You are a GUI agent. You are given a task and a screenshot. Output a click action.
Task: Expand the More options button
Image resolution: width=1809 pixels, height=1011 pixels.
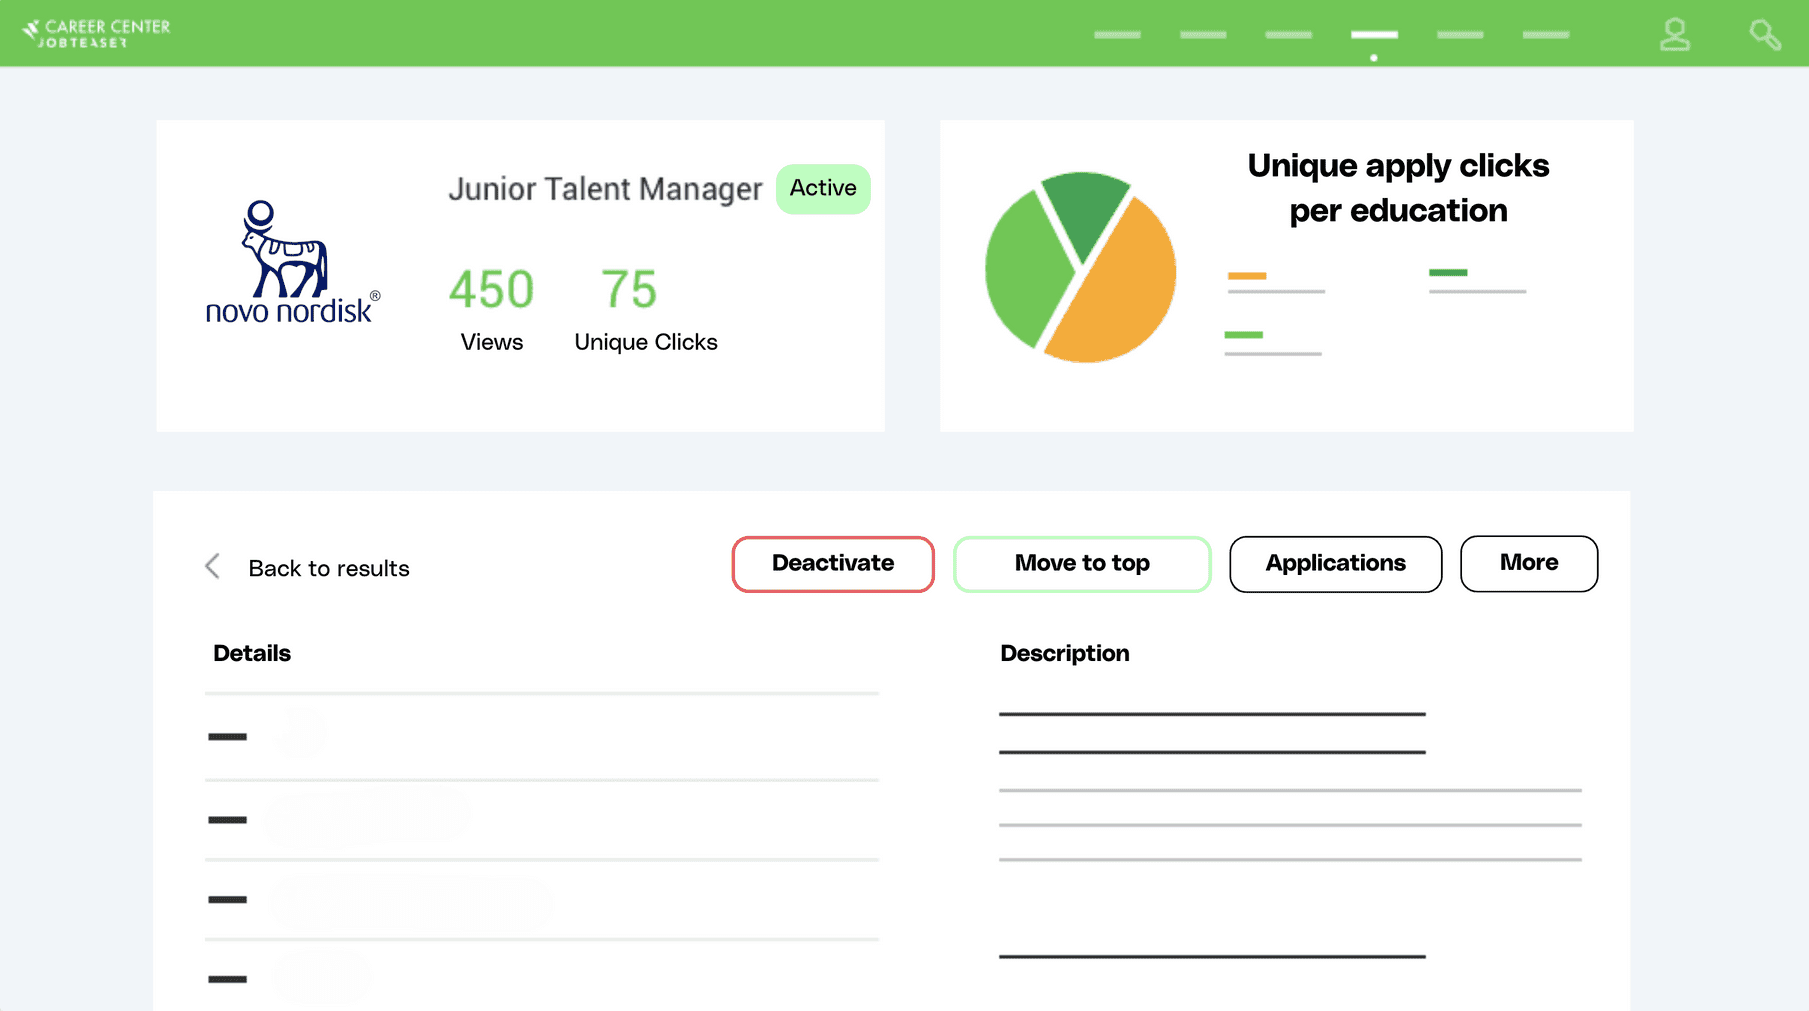point(1528,563)
